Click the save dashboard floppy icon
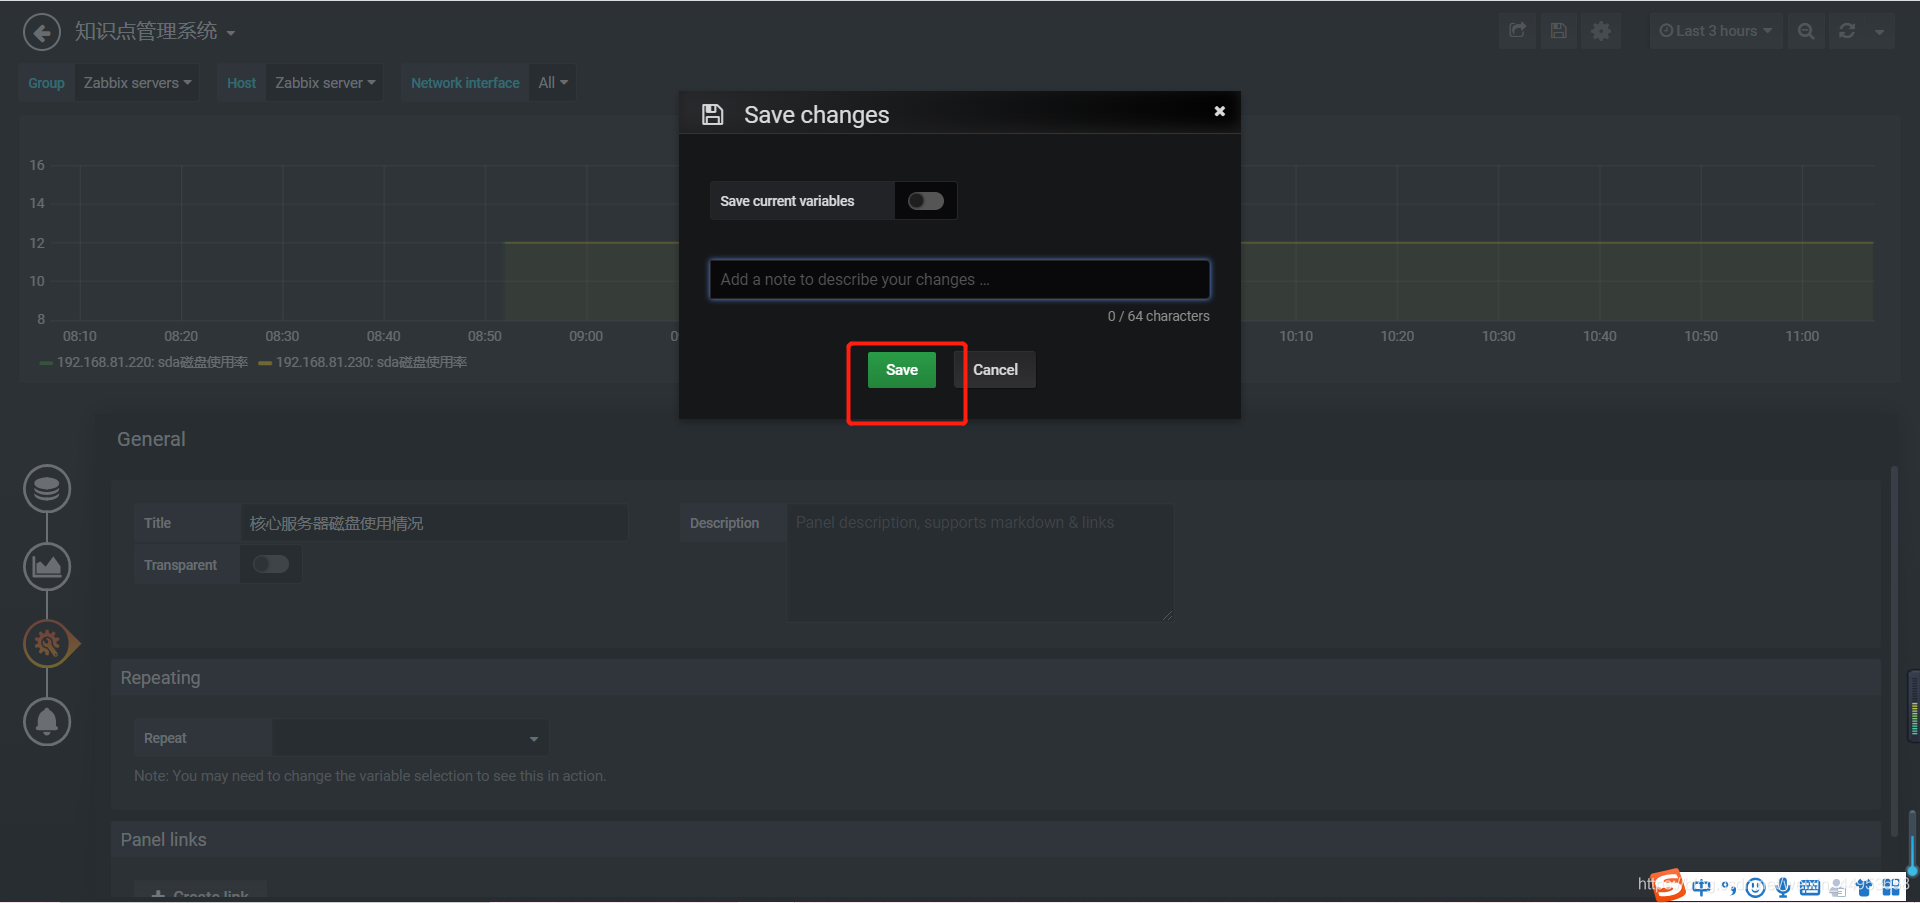Viewport: 1920px width, 903px height. (1558, 31)
